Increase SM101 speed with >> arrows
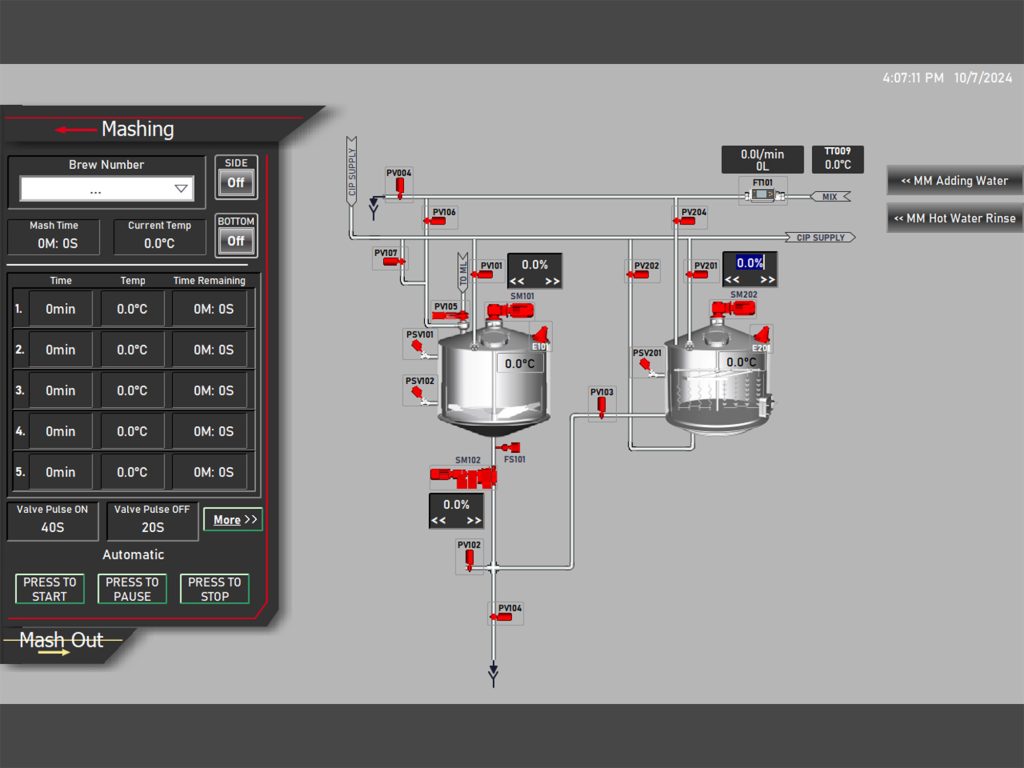Viewport: 1024px width, 768px height. tap(552, 281)
